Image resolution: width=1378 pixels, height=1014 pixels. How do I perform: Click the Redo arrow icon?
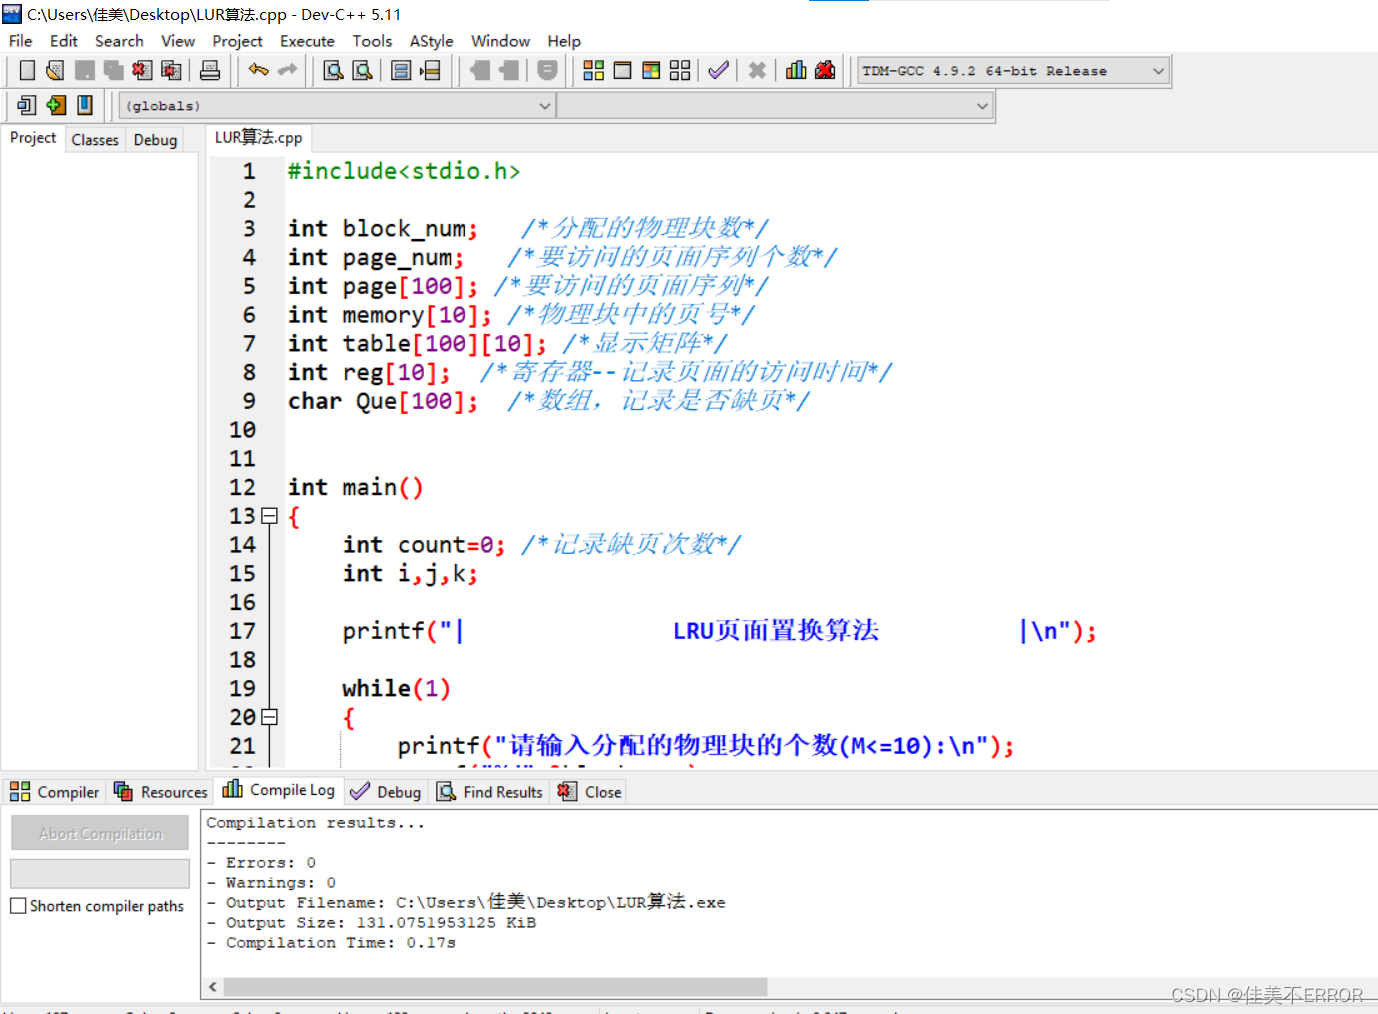(x=288, y=70)
